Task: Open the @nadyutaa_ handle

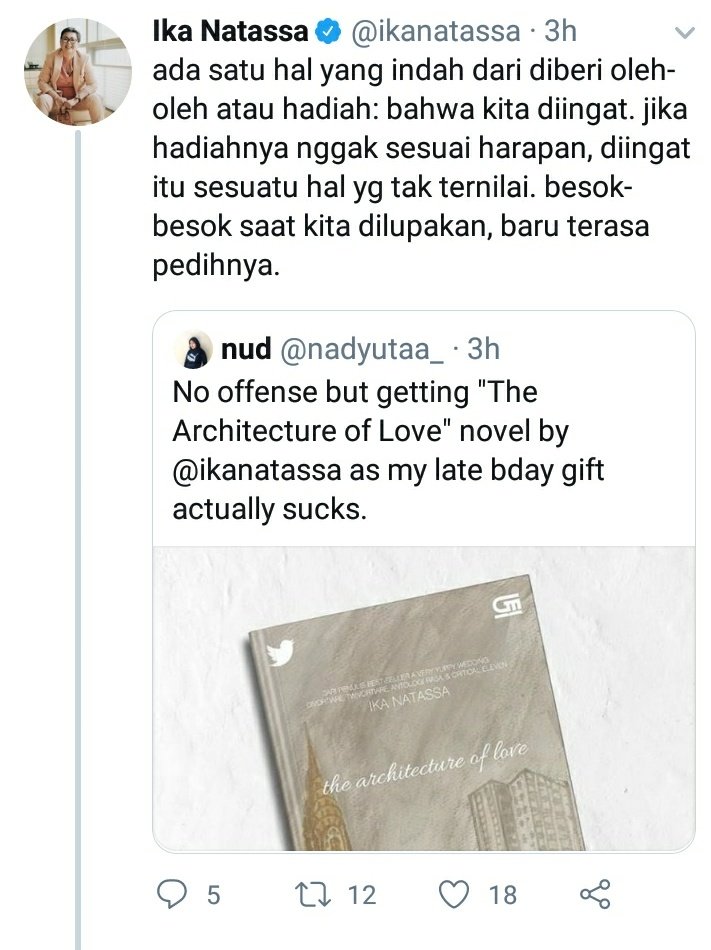Action: click(362, 350)
